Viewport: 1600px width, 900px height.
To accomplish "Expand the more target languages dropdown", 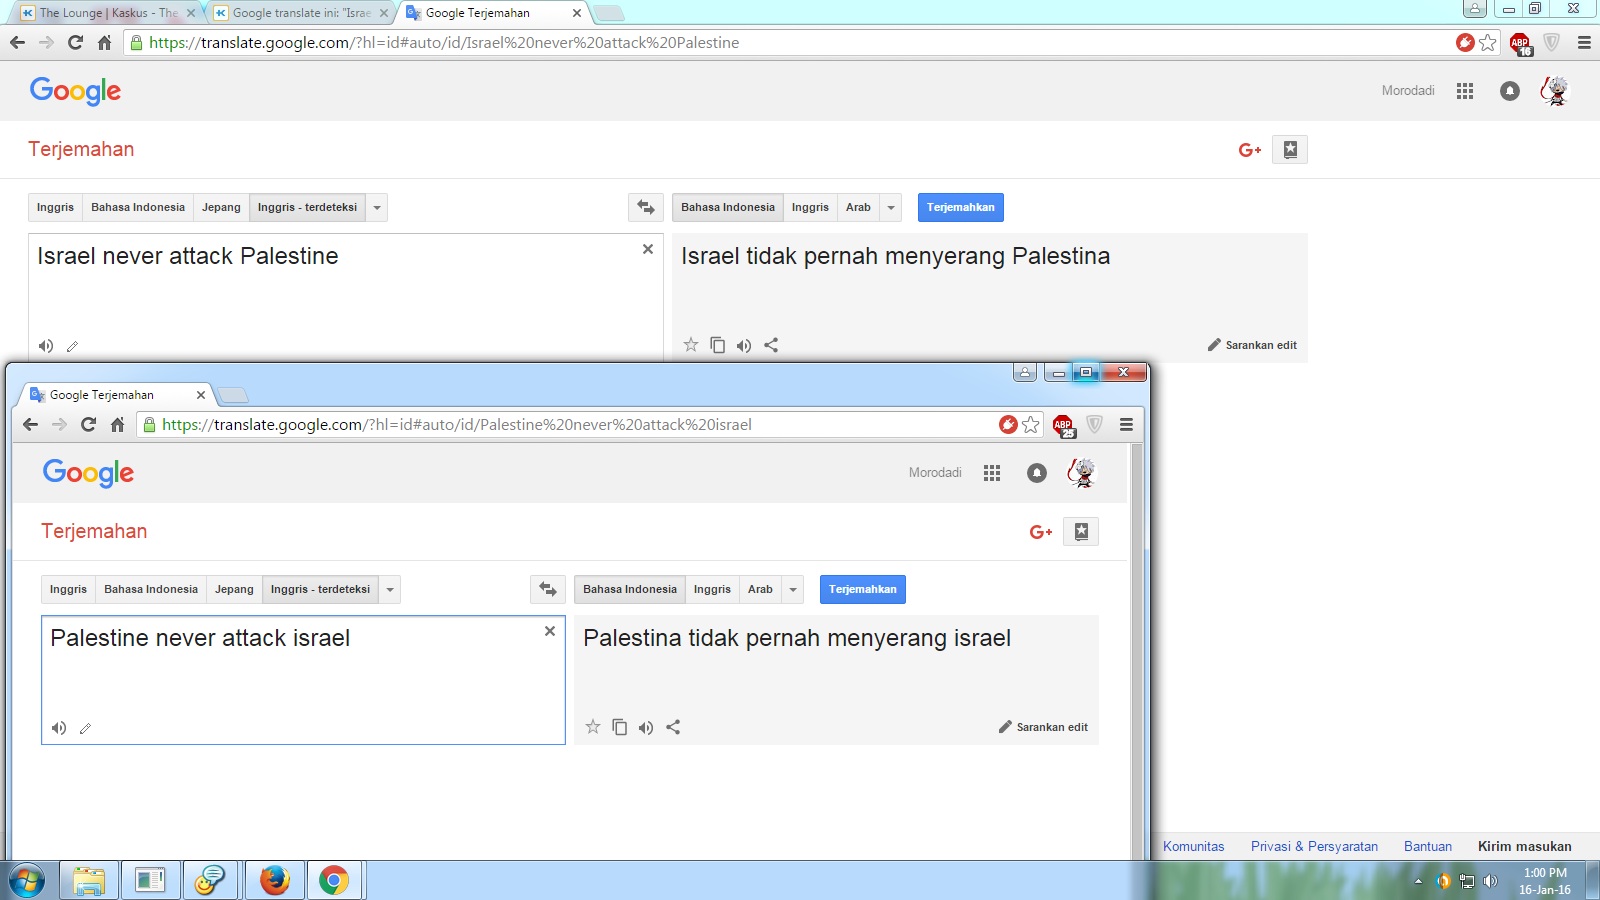I will 792,589.
